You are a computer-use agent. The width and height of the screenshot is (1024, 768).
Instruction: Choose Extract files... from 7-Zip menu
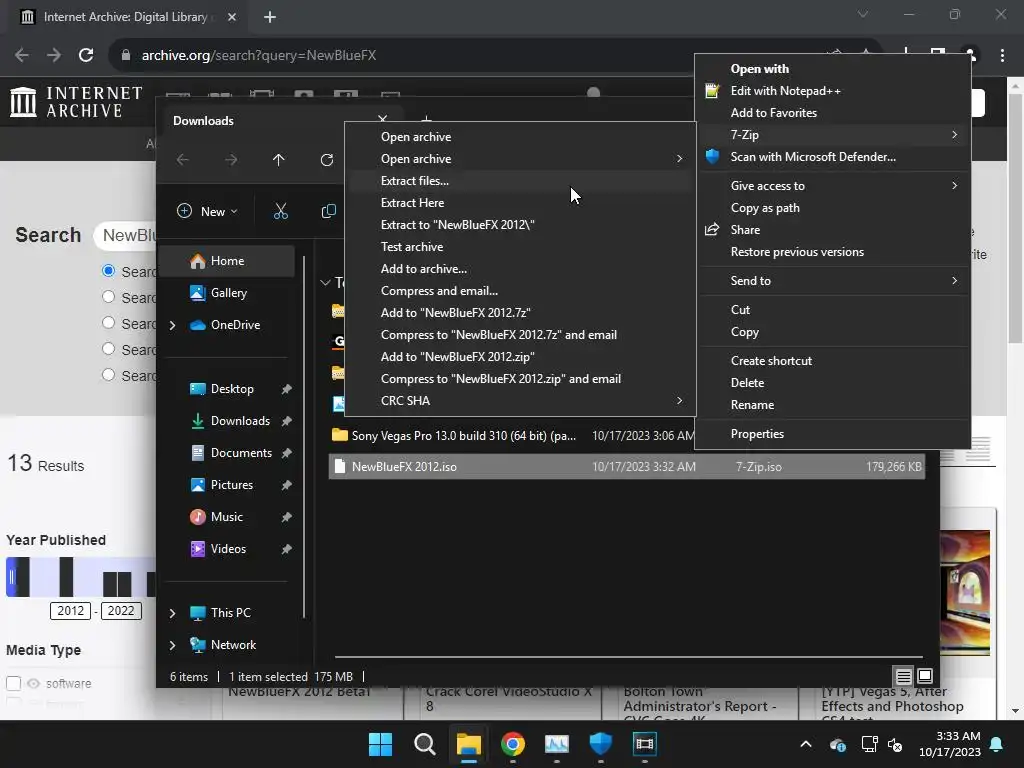tap(520, 181)
